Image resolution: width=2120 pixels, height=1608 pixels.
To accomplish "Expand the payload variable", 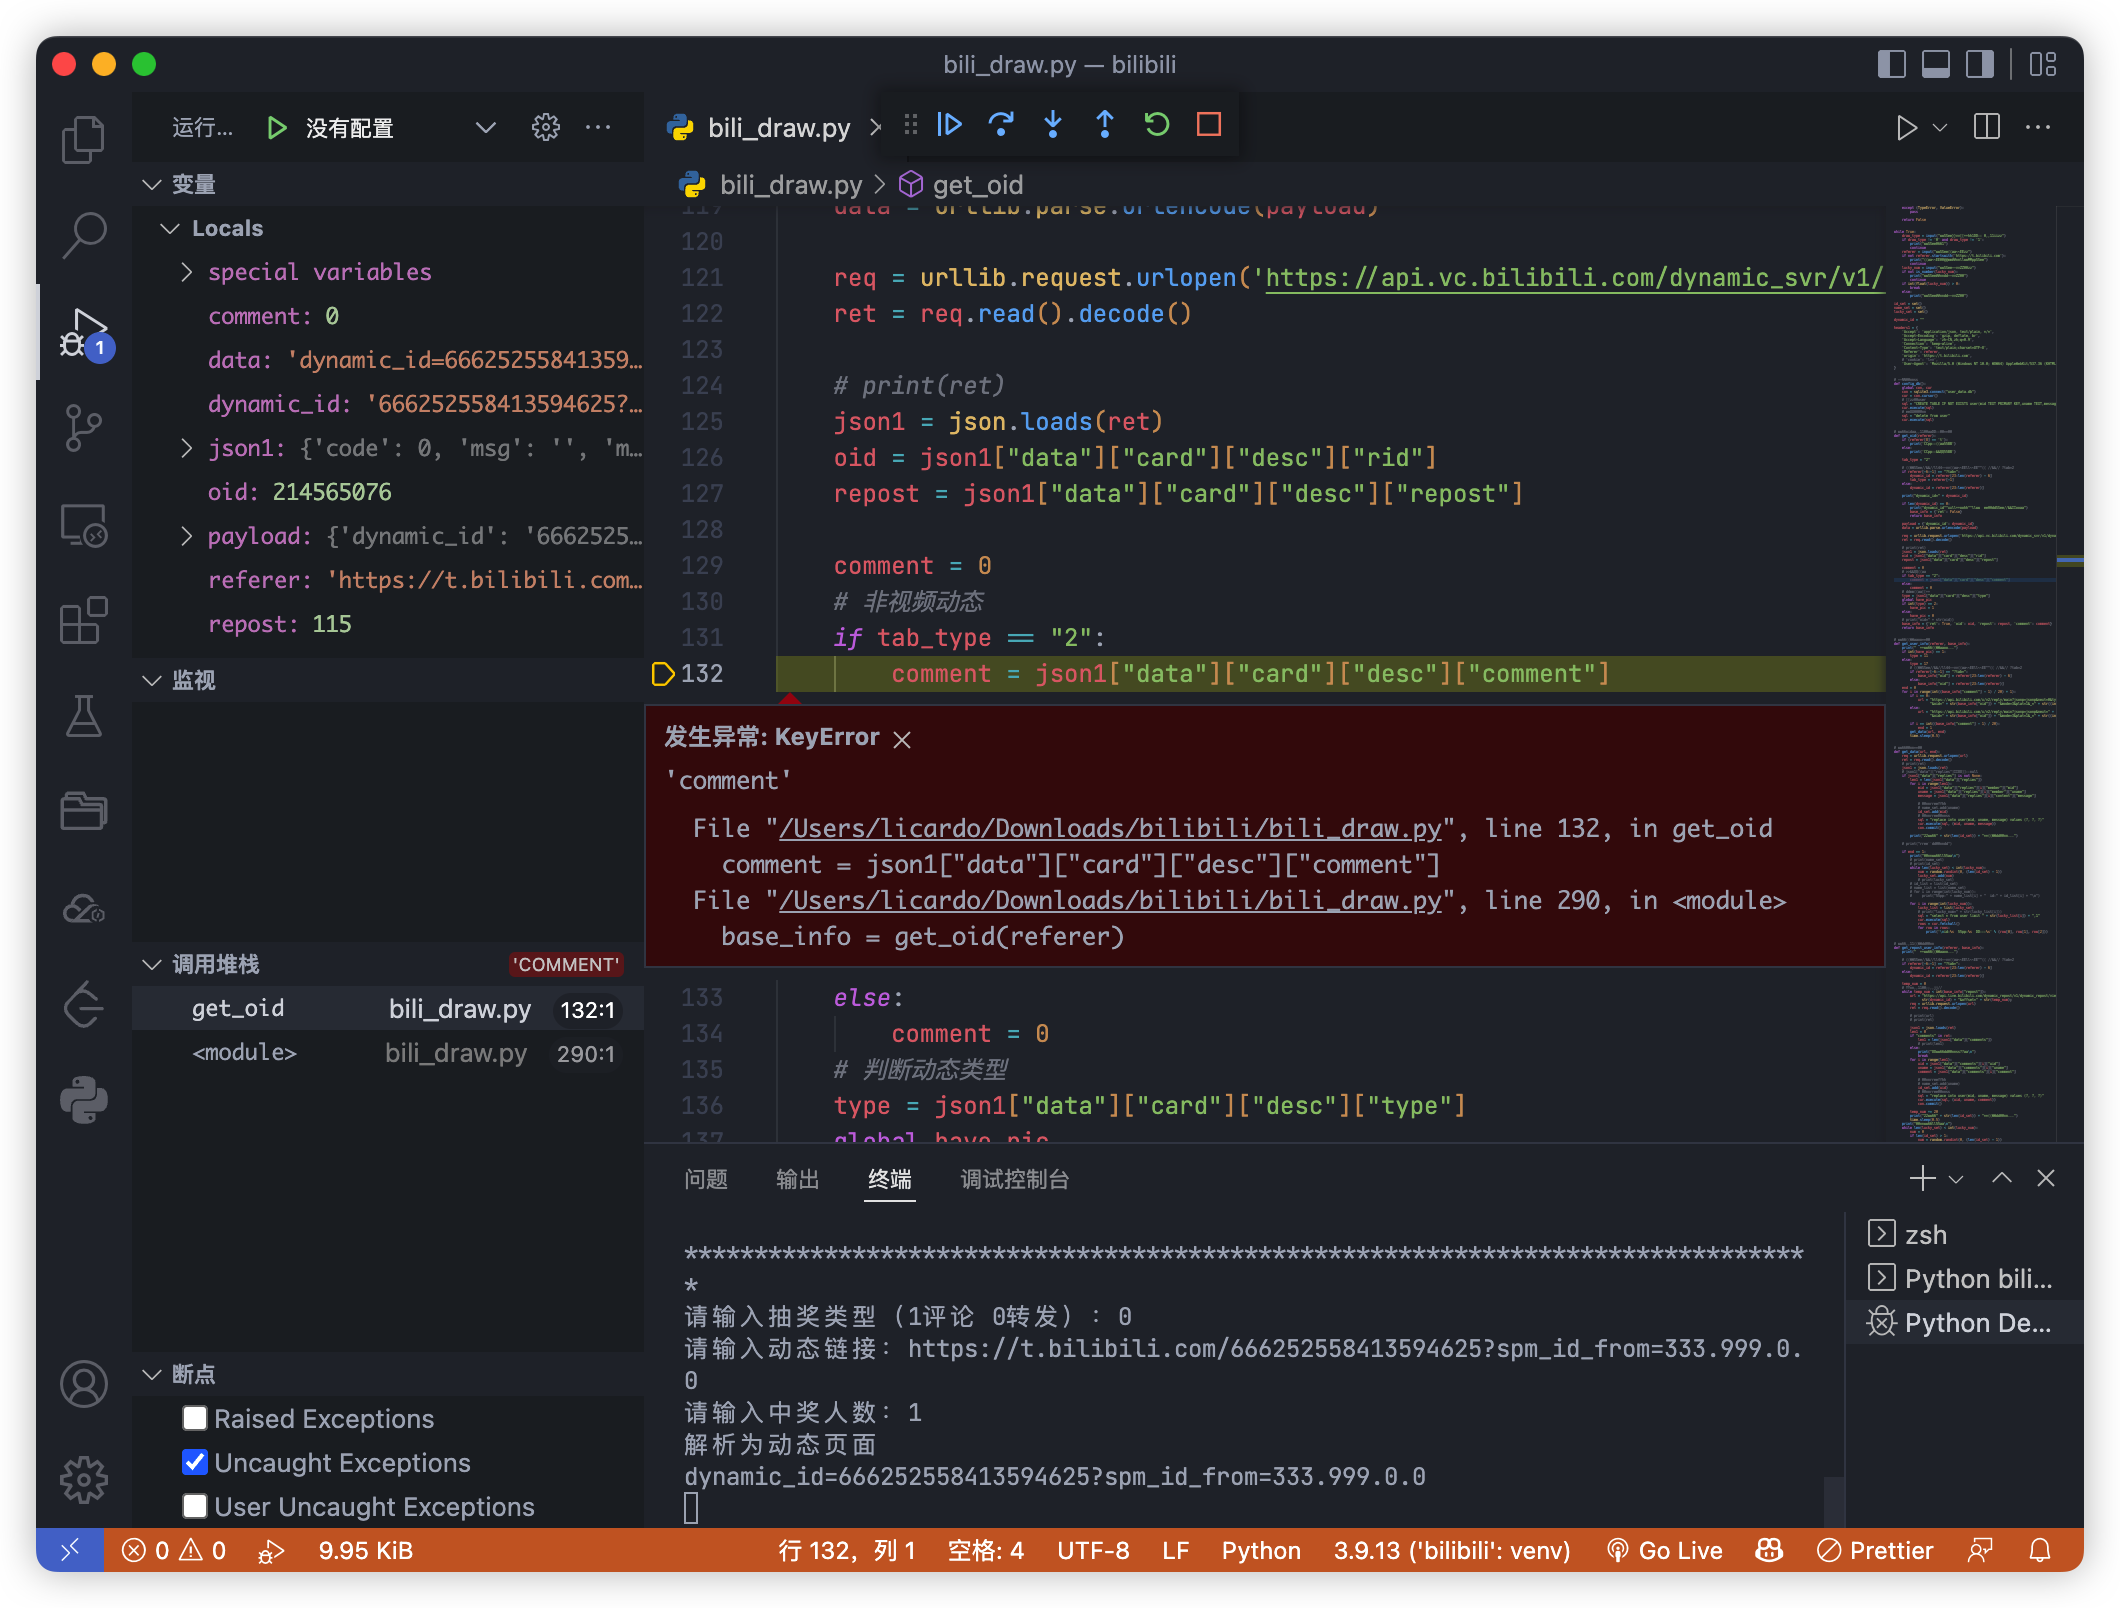I will pyautogui.click(x=187, y=536).
